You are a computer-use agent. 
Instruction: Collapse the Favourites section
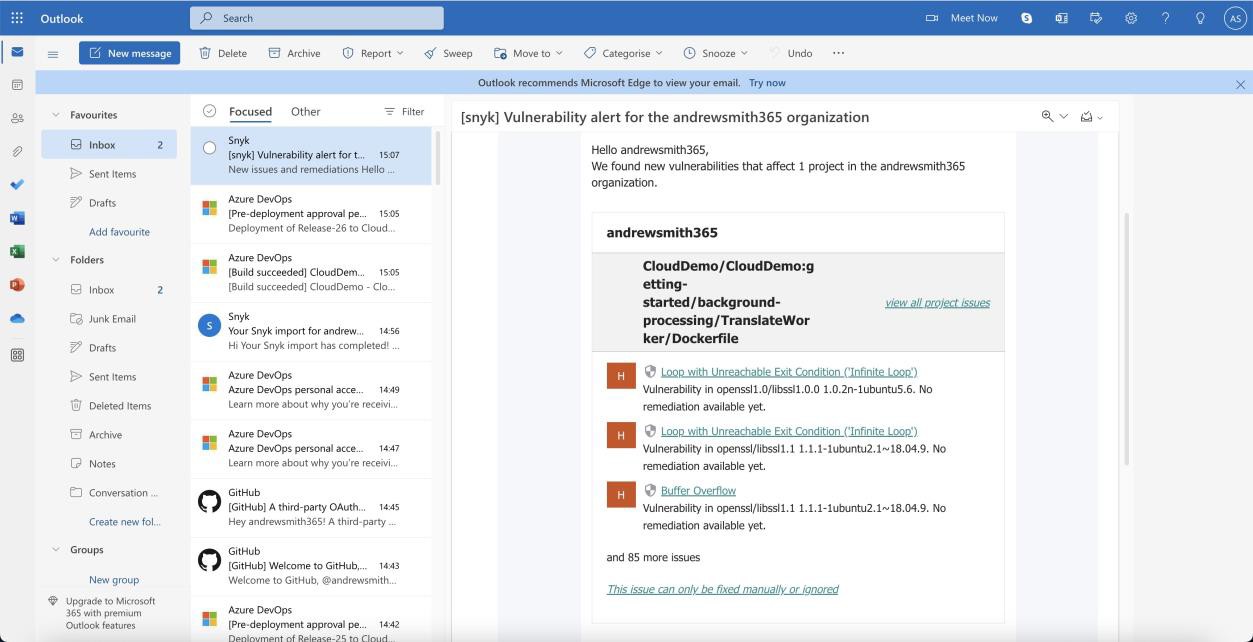click(x=56, y=114)
